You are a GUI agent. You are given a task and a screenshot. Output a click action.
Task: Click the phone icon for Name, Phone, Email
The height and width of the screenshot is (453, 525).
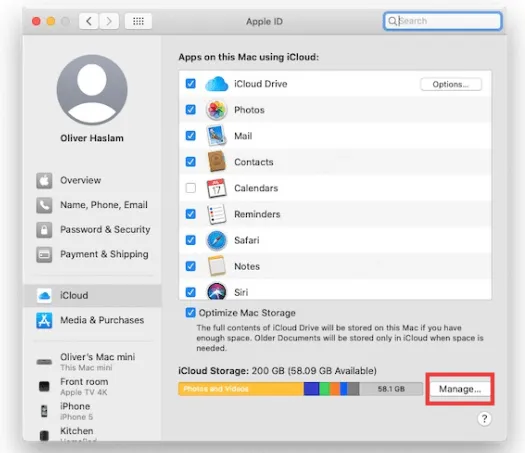tap(44, 205)
